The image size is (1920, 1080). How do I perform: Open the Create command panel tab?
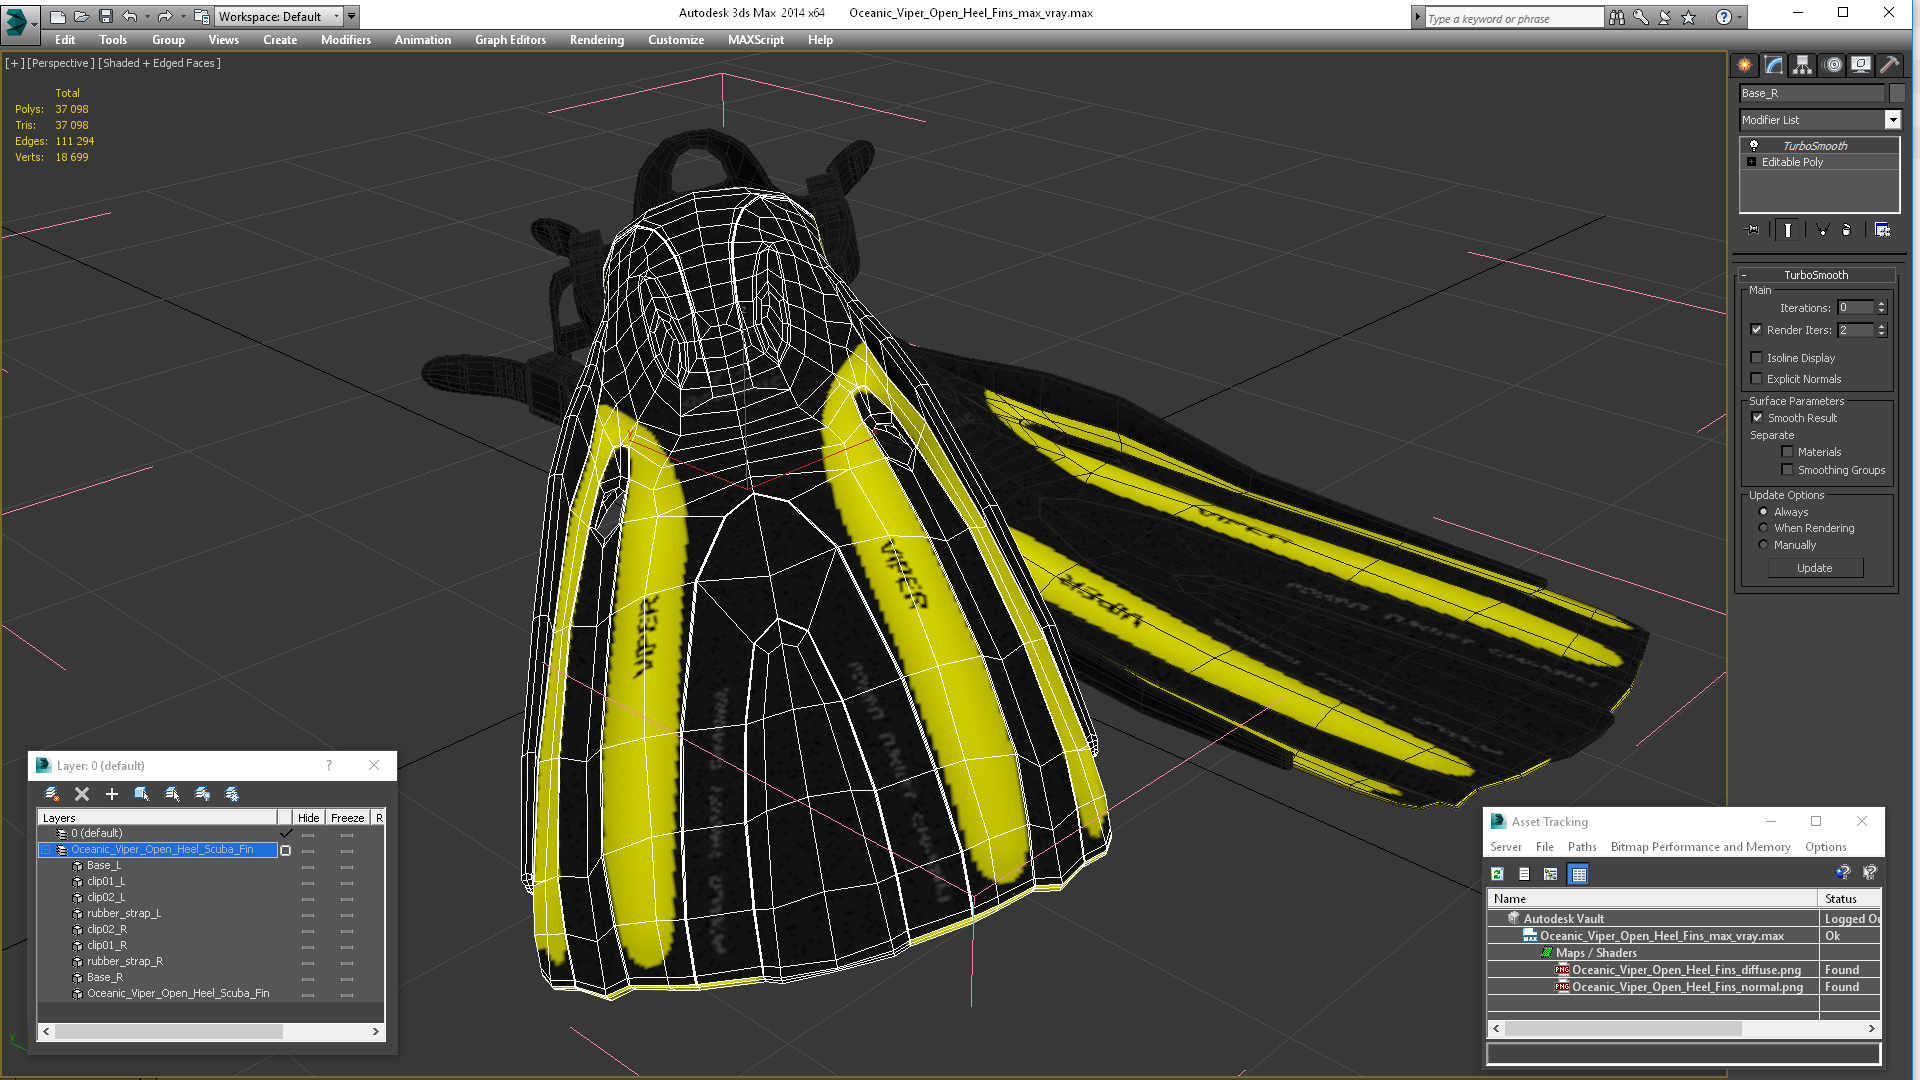pos(1745,65)
